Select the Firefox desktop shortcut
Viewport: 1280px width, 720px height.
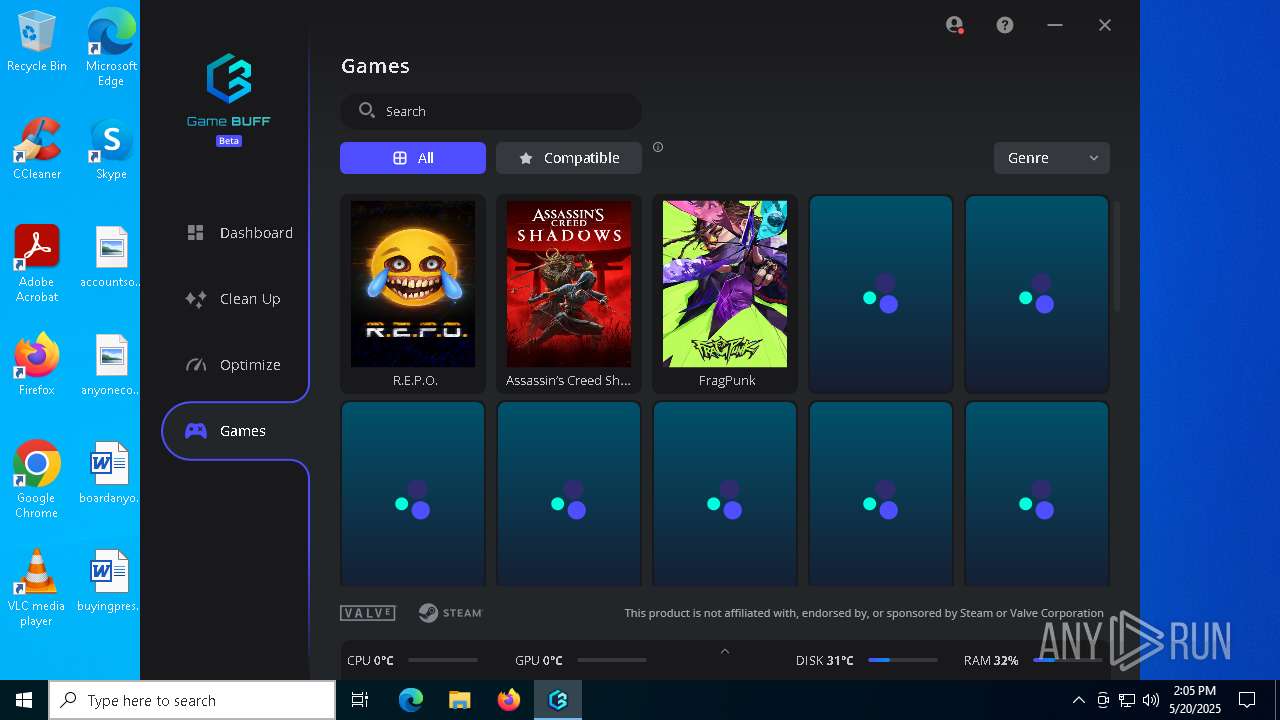click(x=37, y=364)
